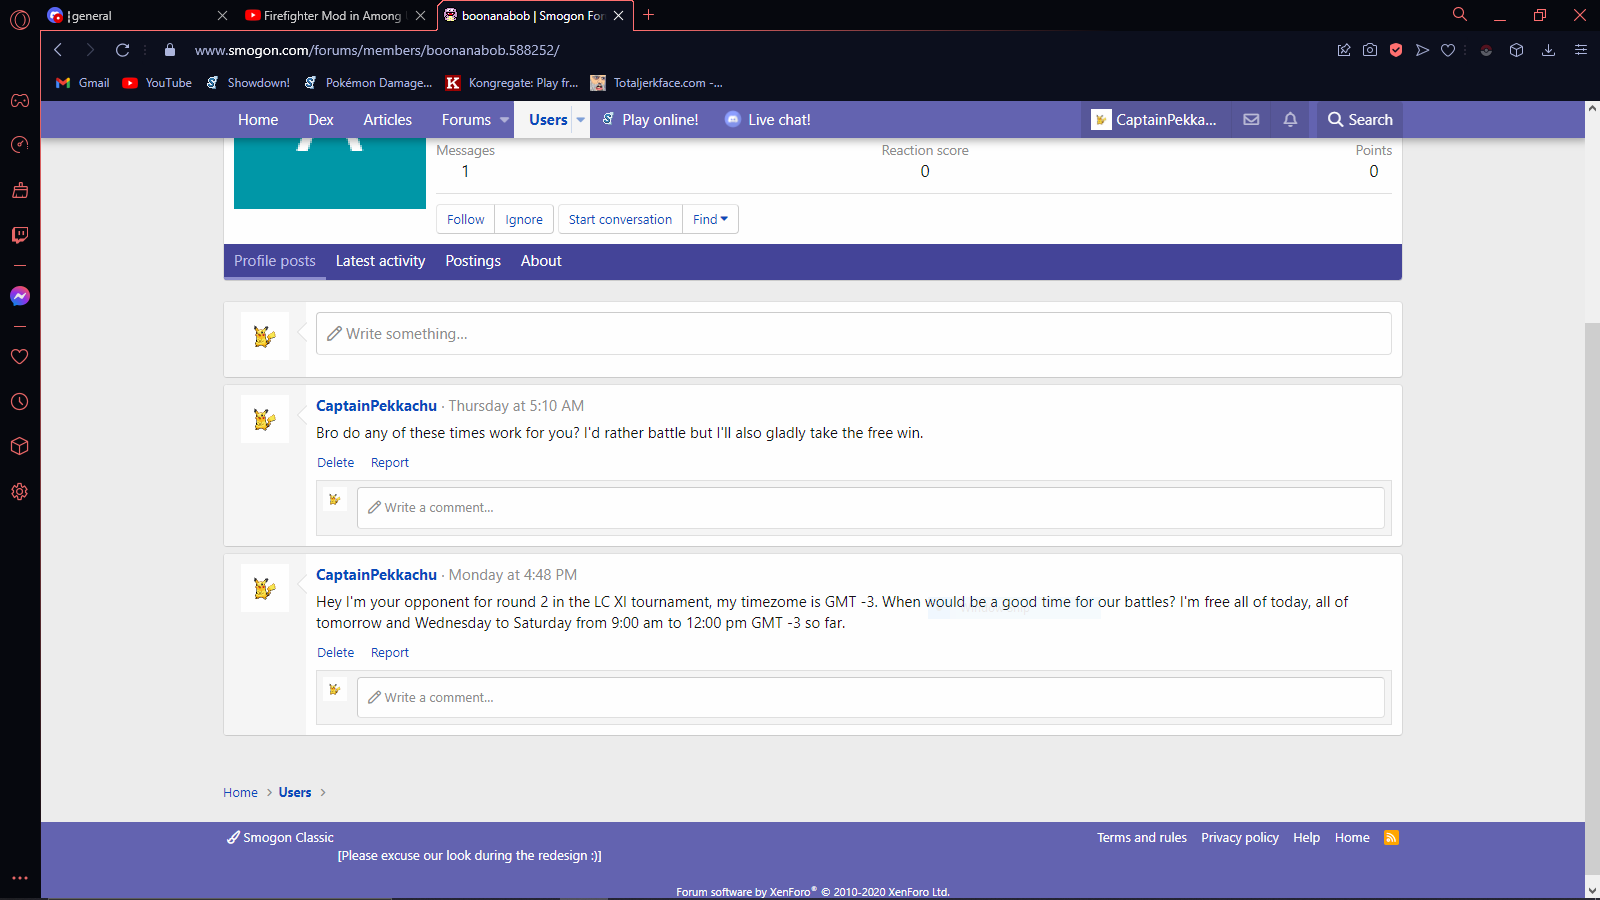Viewport: 1600px width, 900px height.
Task: Expand the Users menu dropdown arrow
Action: [x=581, y=120]
